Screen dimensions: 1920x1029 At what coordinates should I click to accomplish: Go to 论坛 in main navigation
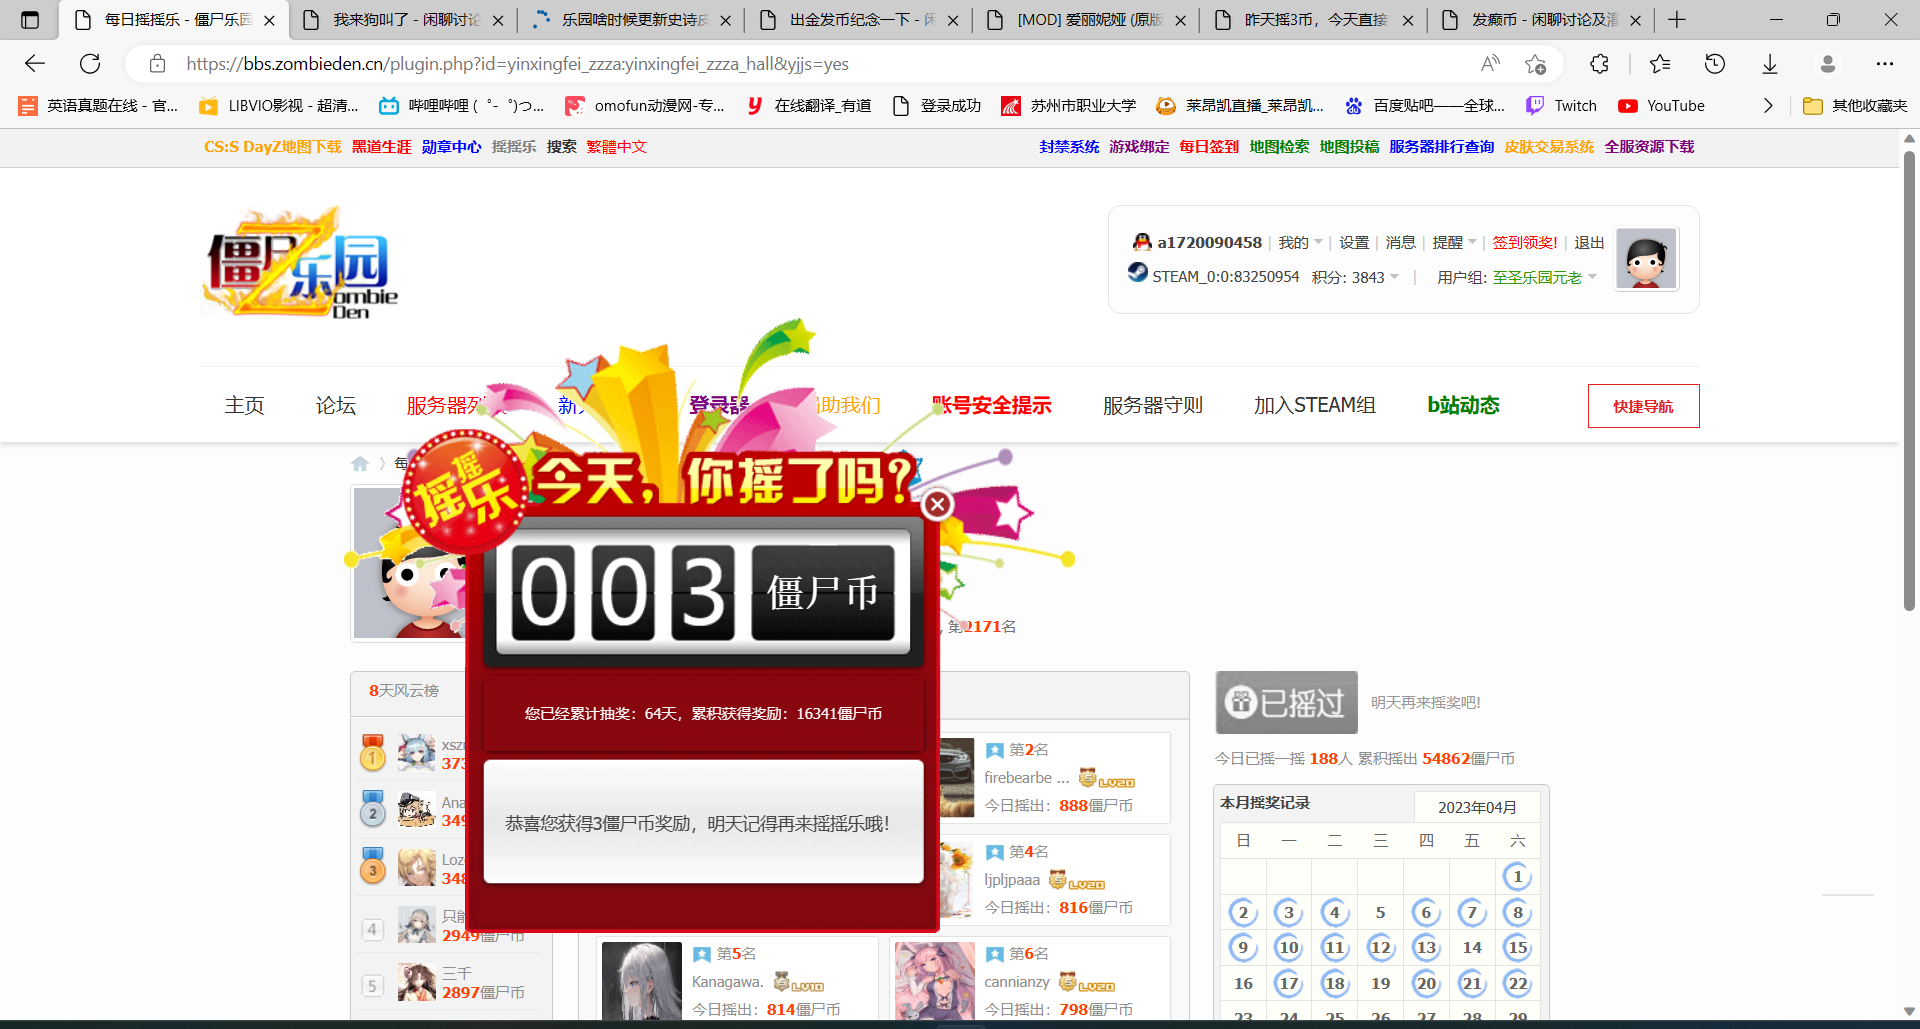click(x=336, y=405)
